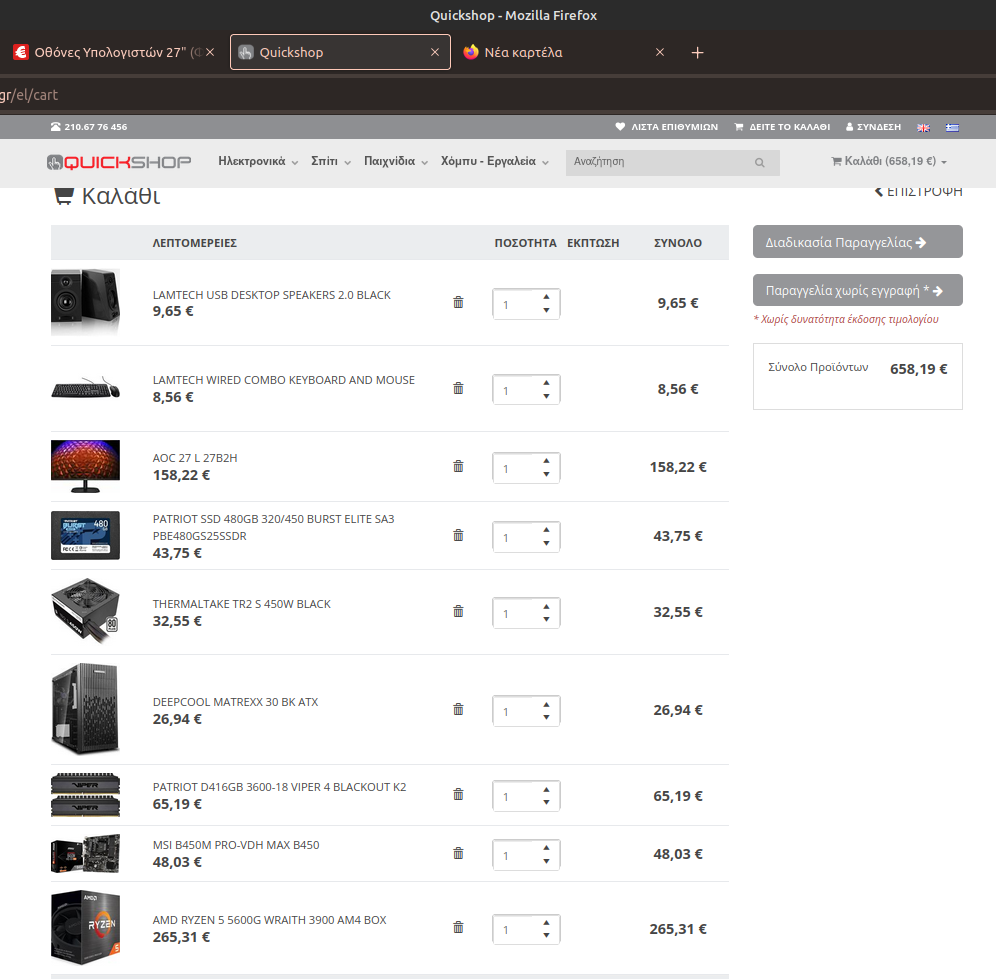Close the Νέα καρτέλα tab
Image resolution: width=996 pixels, height=979 pixels.
click(660, 52)
